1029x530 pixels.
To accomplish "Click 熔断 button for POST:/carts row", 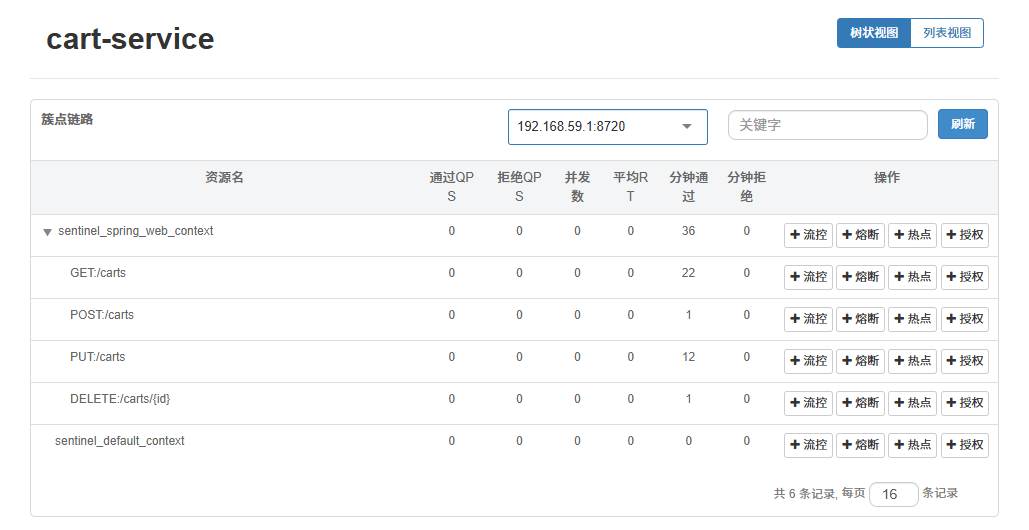I will (860, 319).
